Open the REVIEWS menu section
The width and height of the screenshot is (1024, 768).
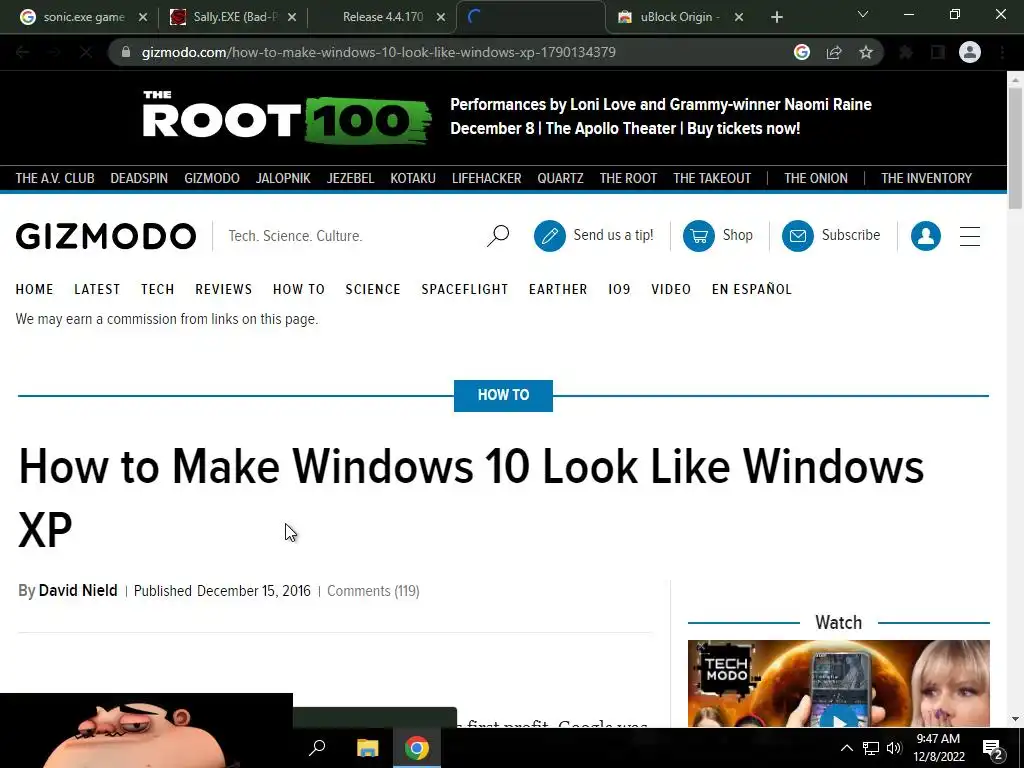pyautogui.click(x=223, y=289)
